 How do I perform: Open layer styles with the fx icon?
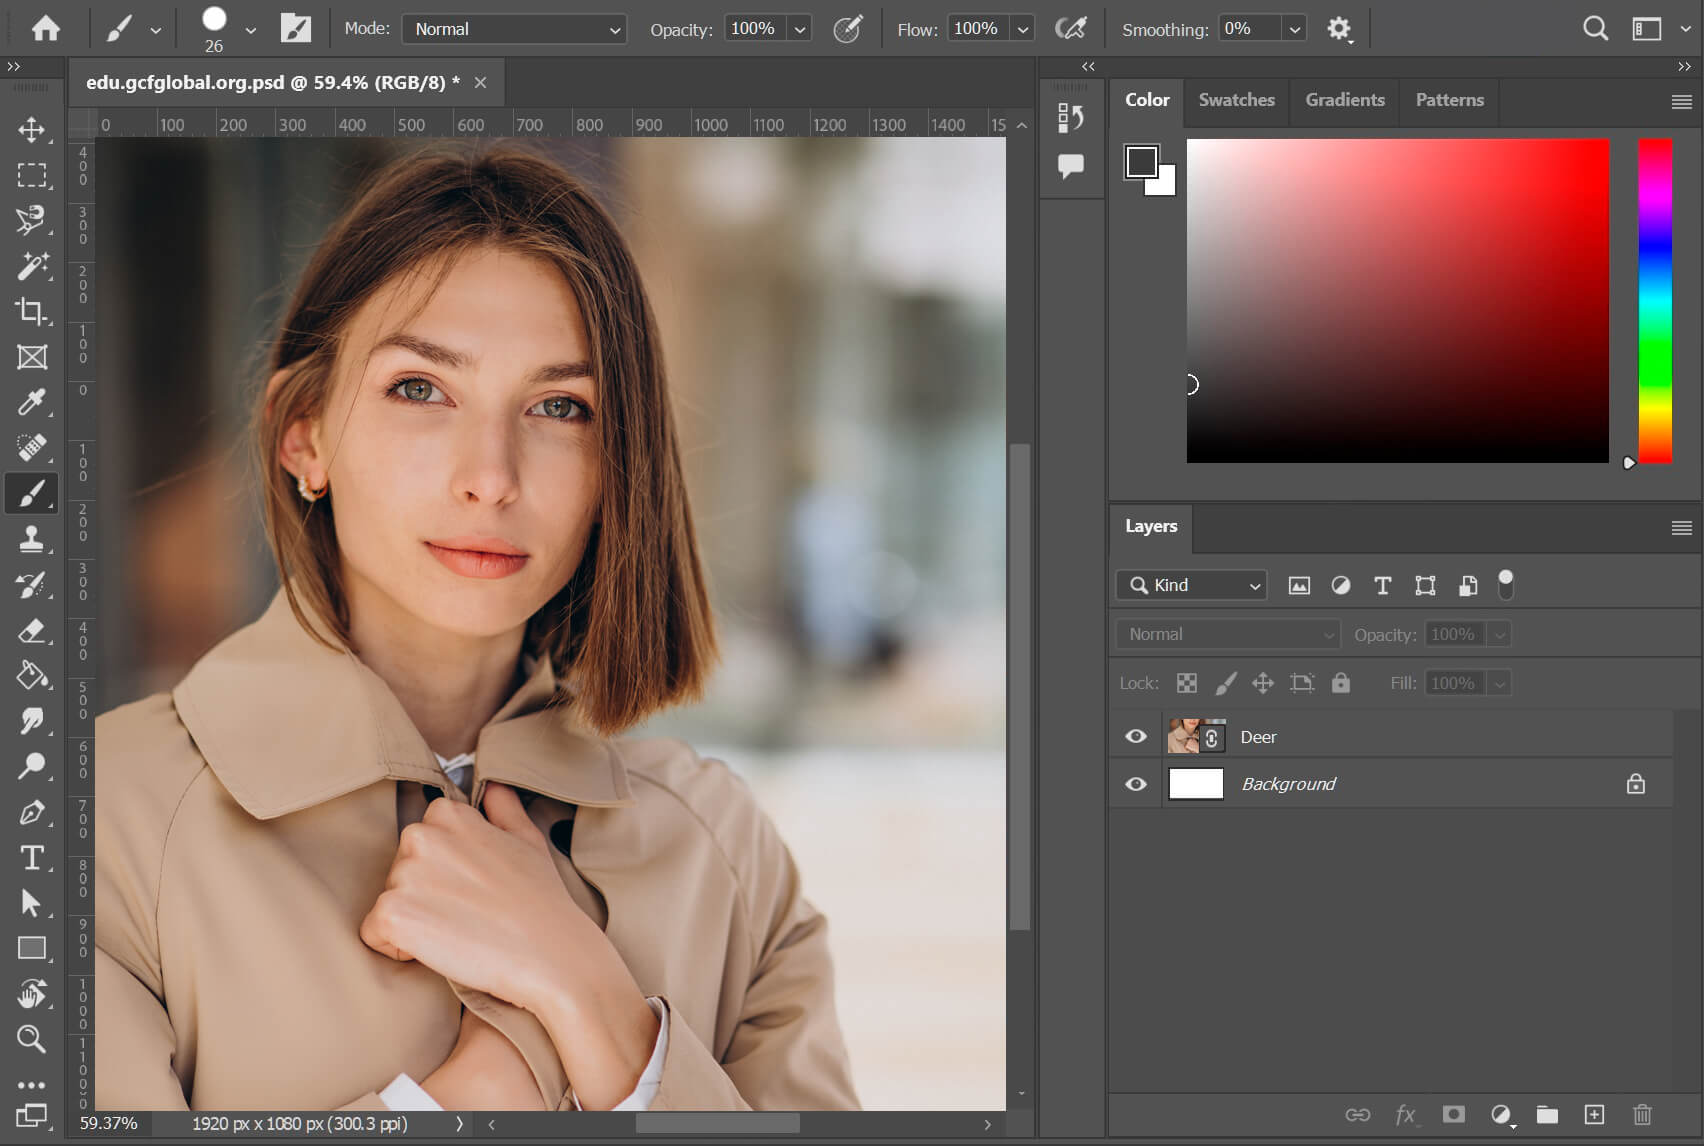[1405, 1114]
